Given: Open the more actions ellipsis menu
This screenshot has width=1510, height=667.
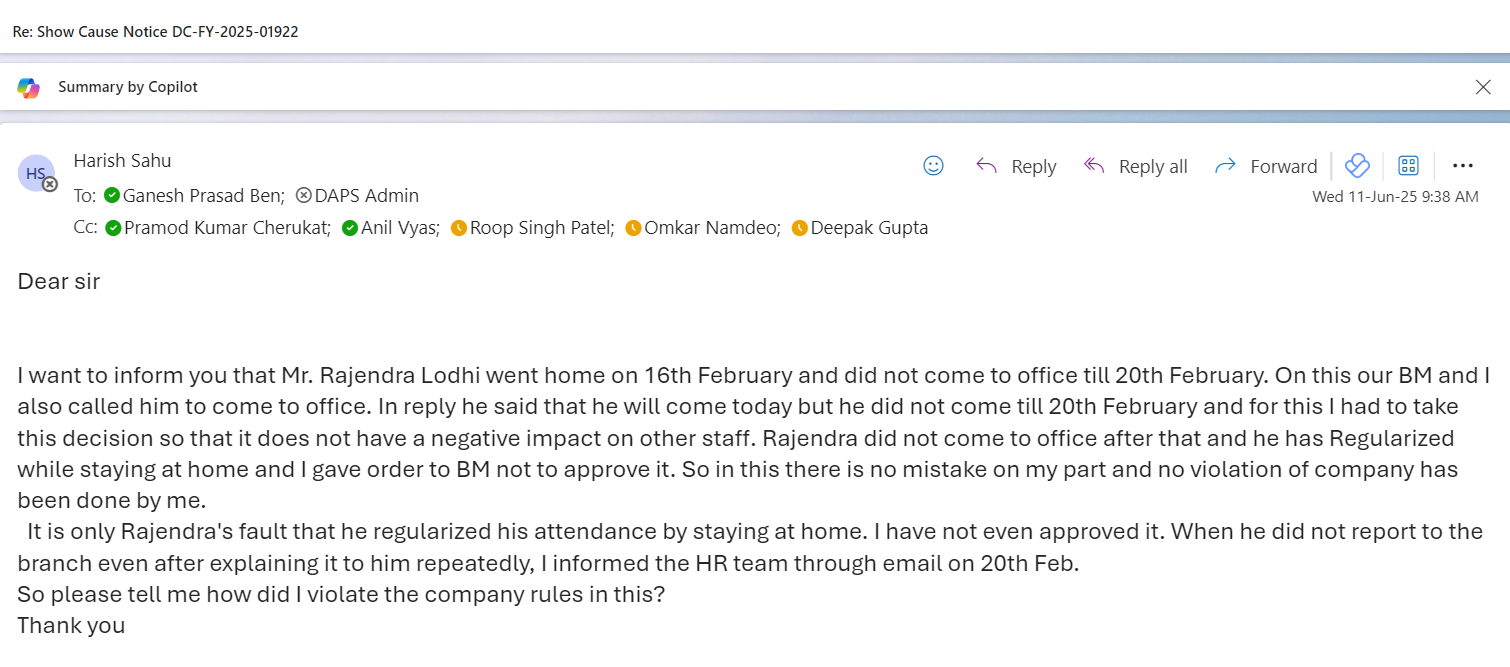Looking at the screenshot, I should [1463, 166].
